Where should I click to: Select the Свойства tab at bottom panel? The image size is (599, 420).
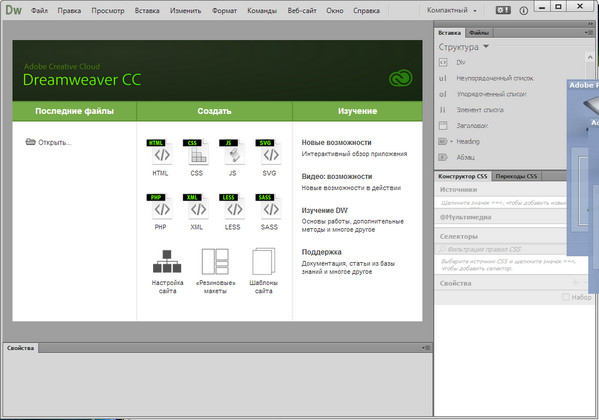[20, 348]
